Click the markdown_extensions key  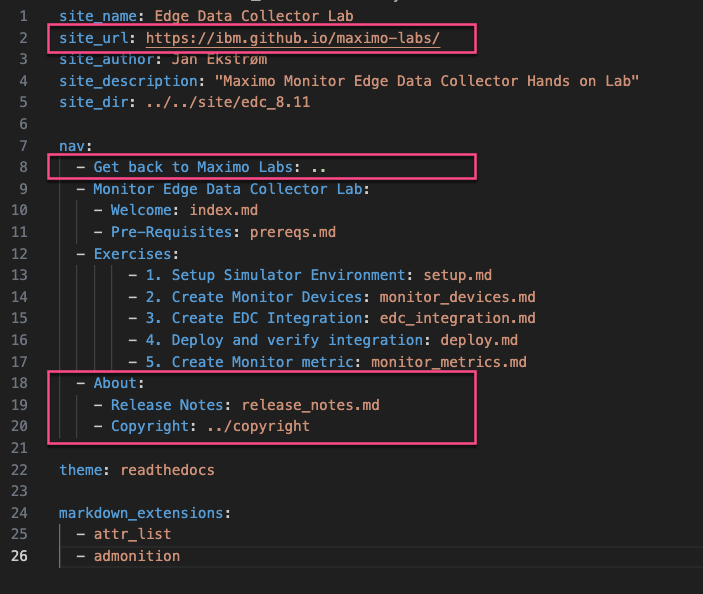point(141,513)
